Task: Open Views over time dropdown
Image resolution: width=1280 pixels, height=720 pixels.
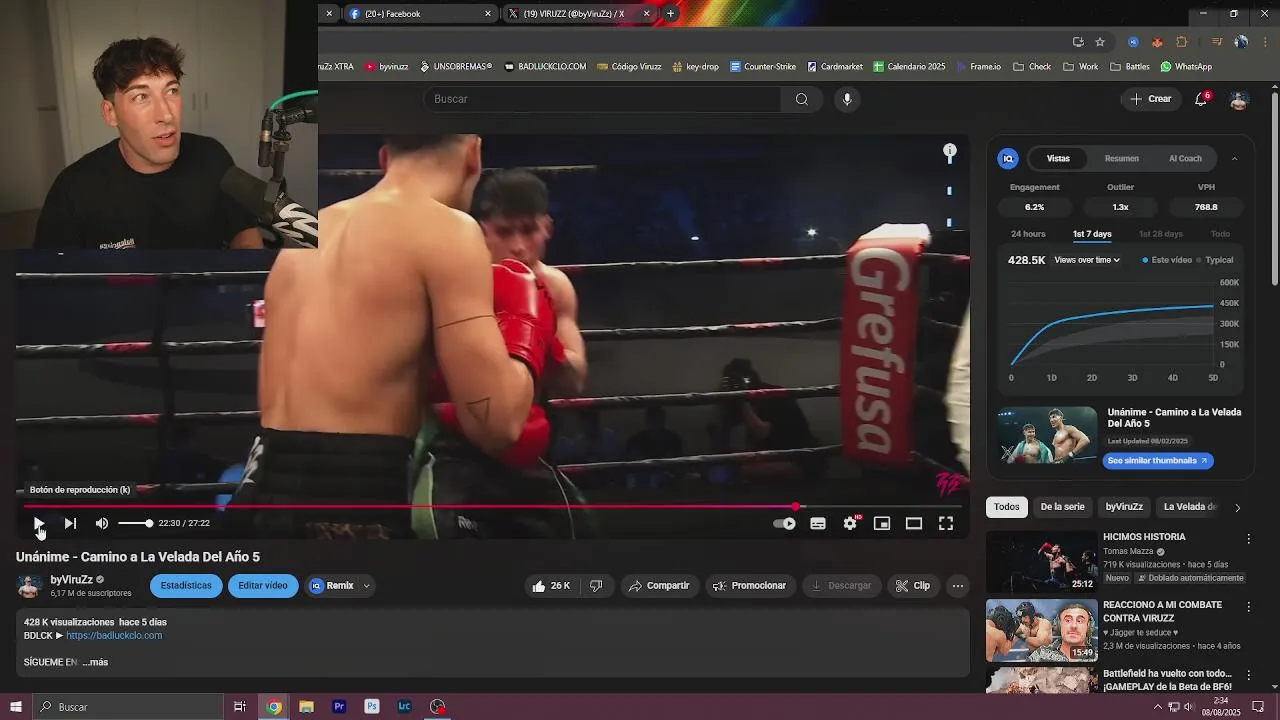Action: click(1087, 260)
